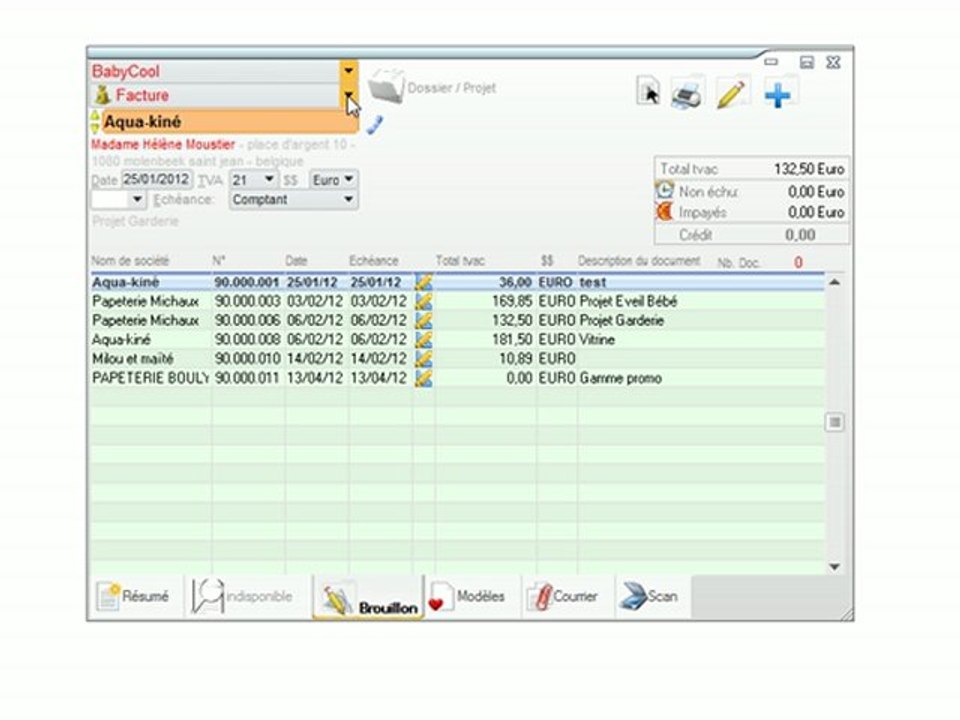Open the Scan tab

pos(653,596)
